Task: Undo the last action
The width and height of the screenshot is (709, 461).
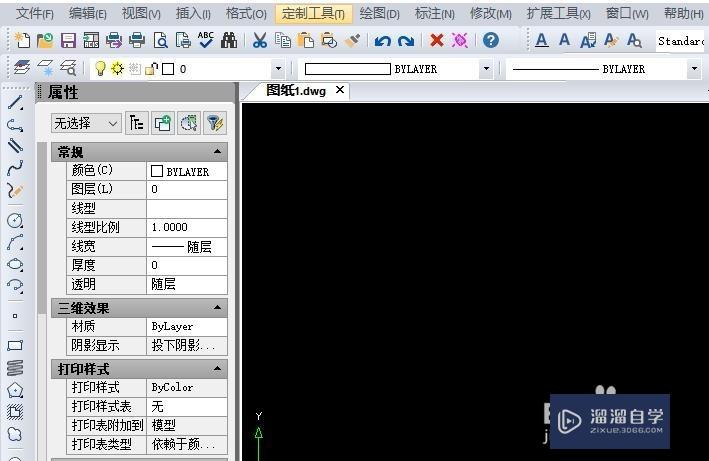Action: [383, 41]
